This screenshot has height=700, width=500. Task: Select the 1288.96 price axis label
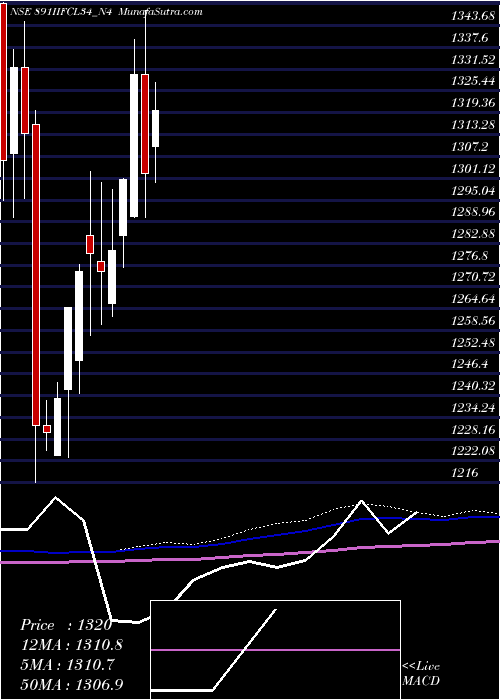(x=473, y=212)
